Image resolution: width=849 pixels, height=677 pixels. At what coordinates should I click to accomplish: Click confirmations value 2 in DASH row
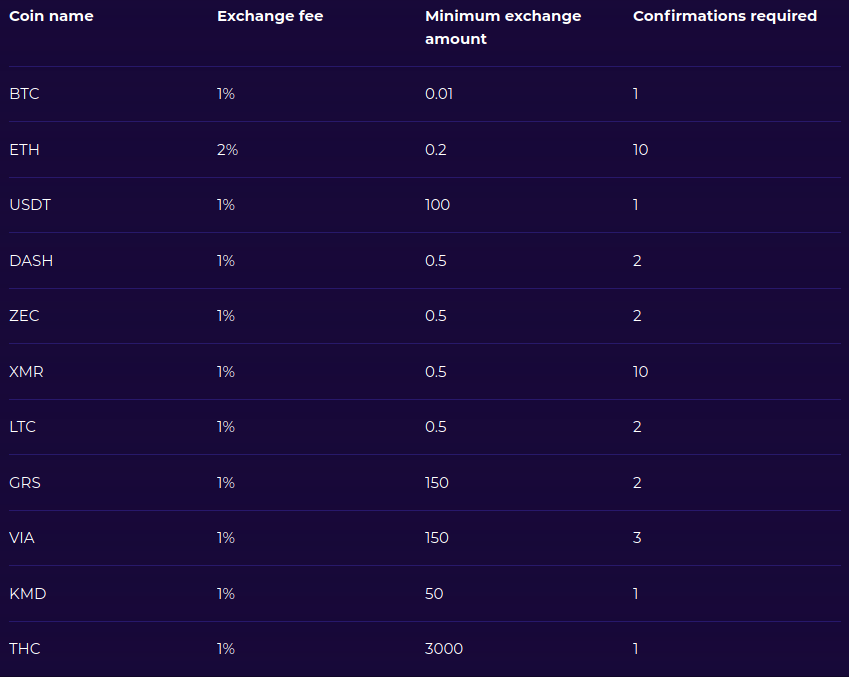pyautogui.click(x=637, y=261)
